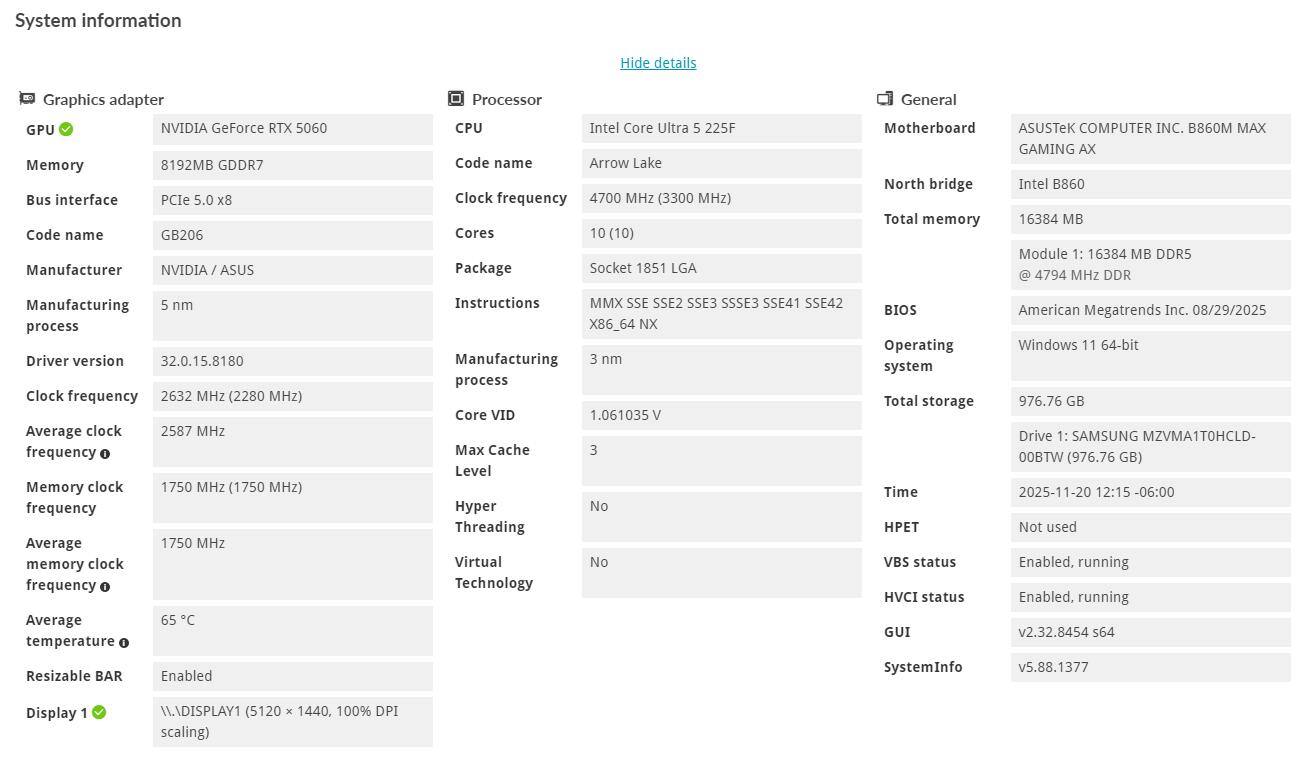The image size is (1311, 759).
Task: Click the green checkmark beside Display 1
Action: 99,712
